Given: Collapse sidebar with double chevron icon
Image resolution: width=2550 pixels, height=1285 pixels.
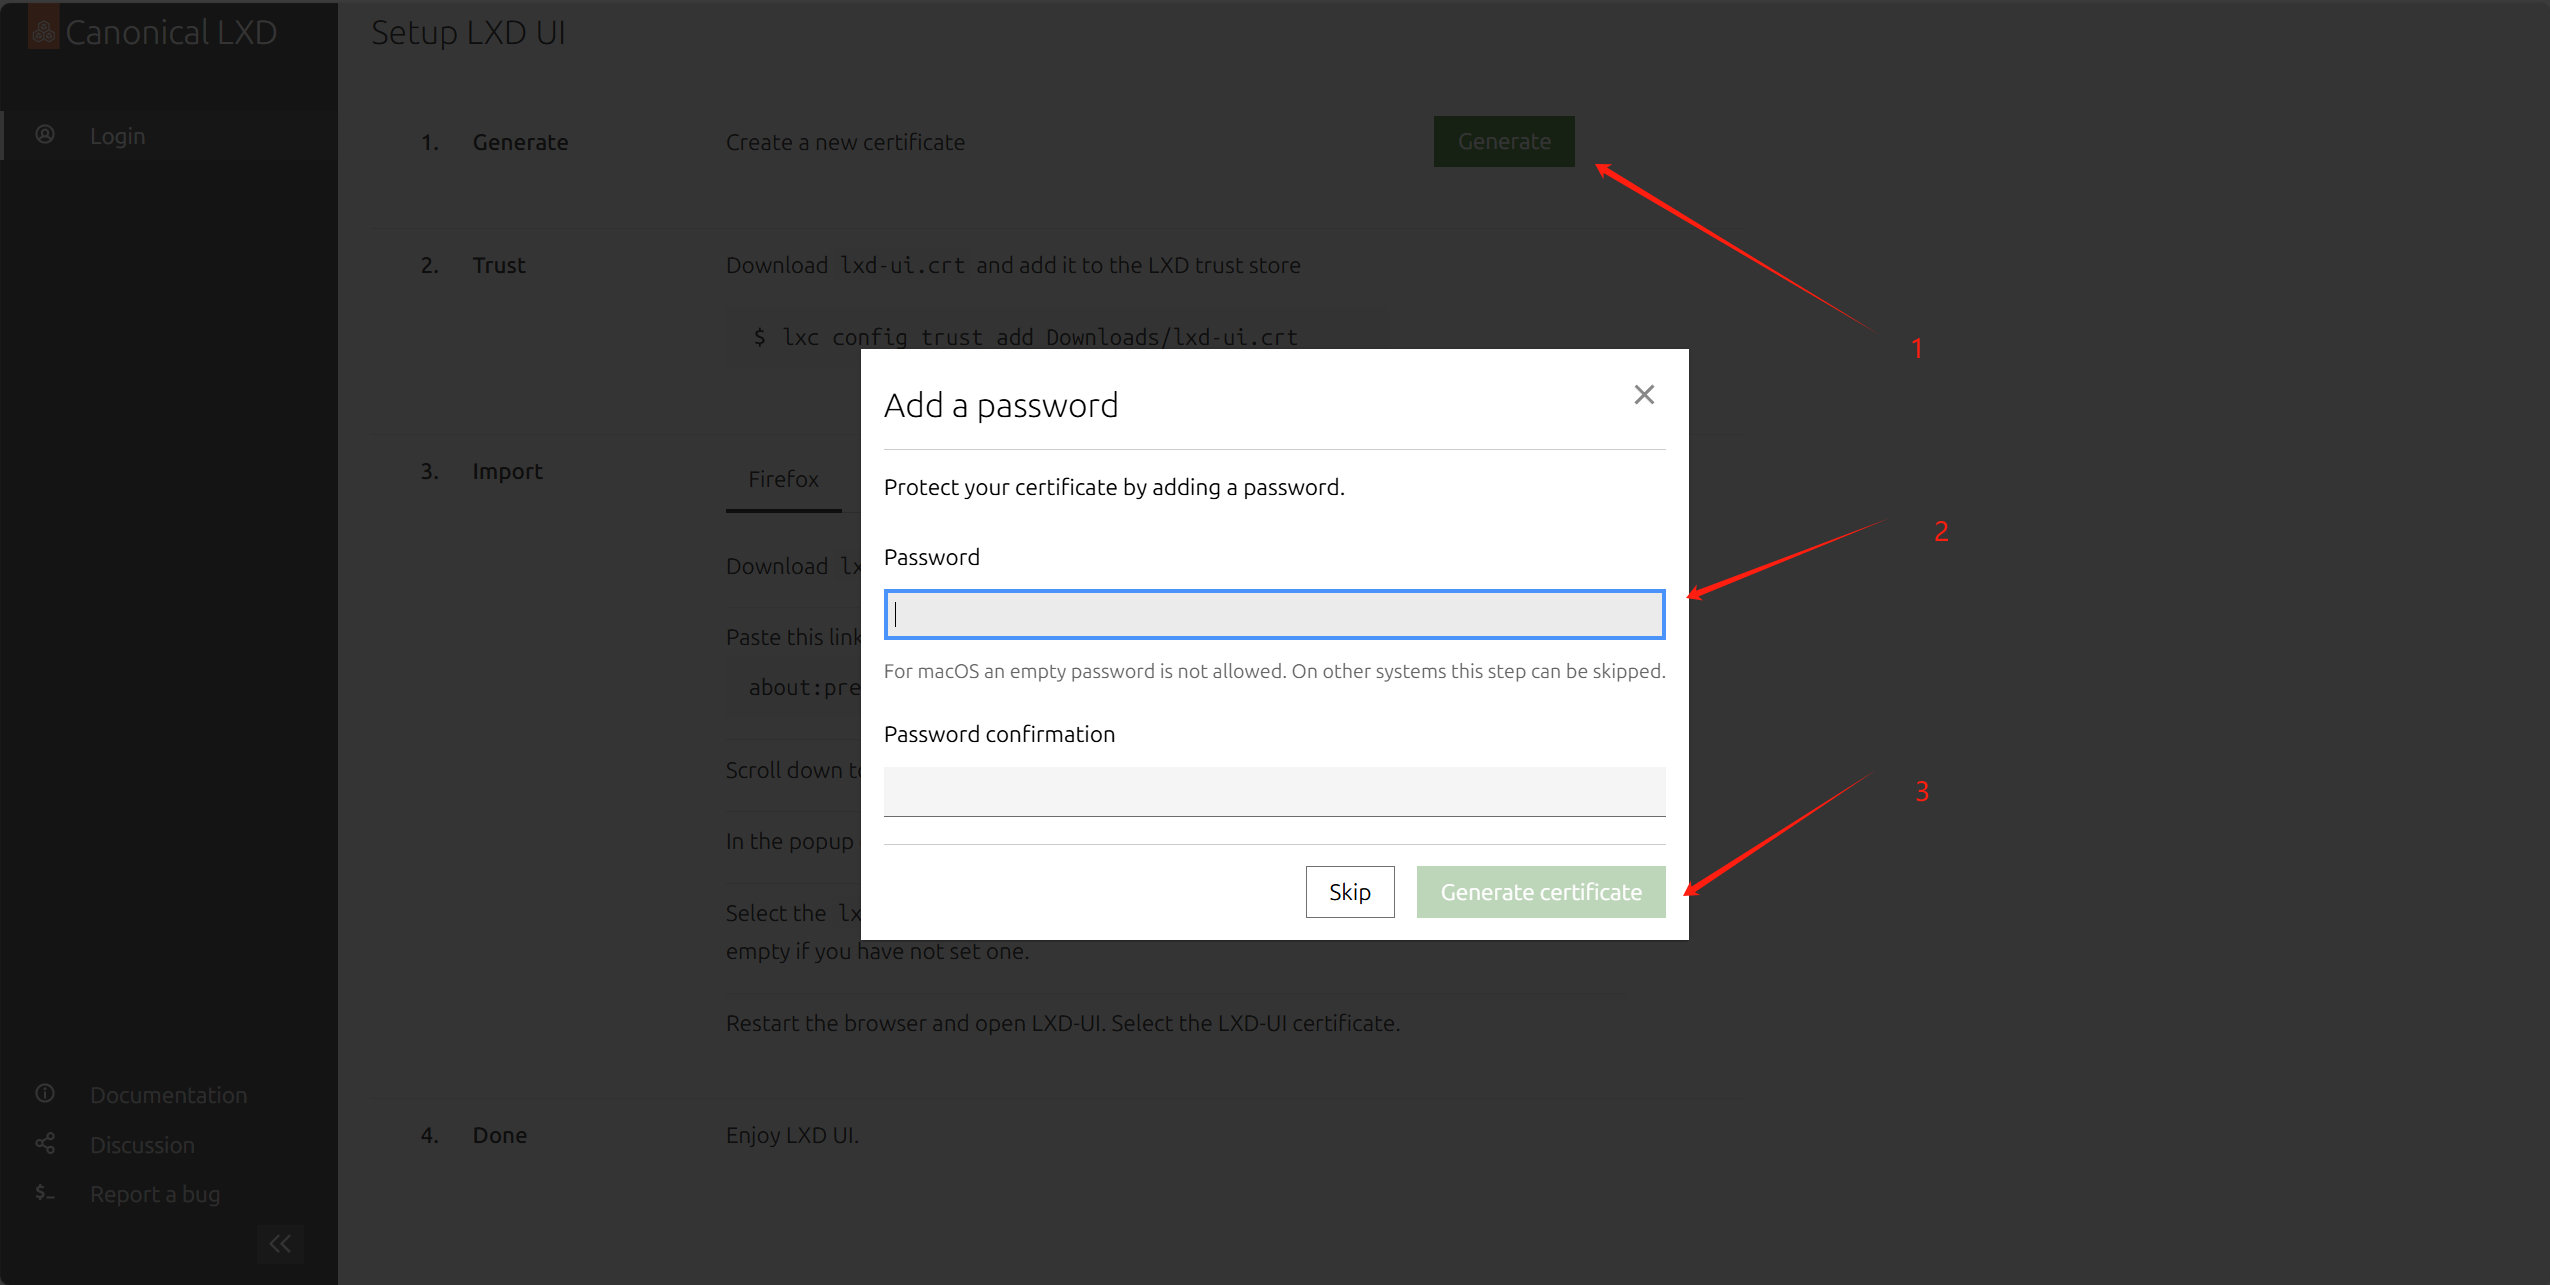Looking at the screenshot, I should [x=280, y=1243].
